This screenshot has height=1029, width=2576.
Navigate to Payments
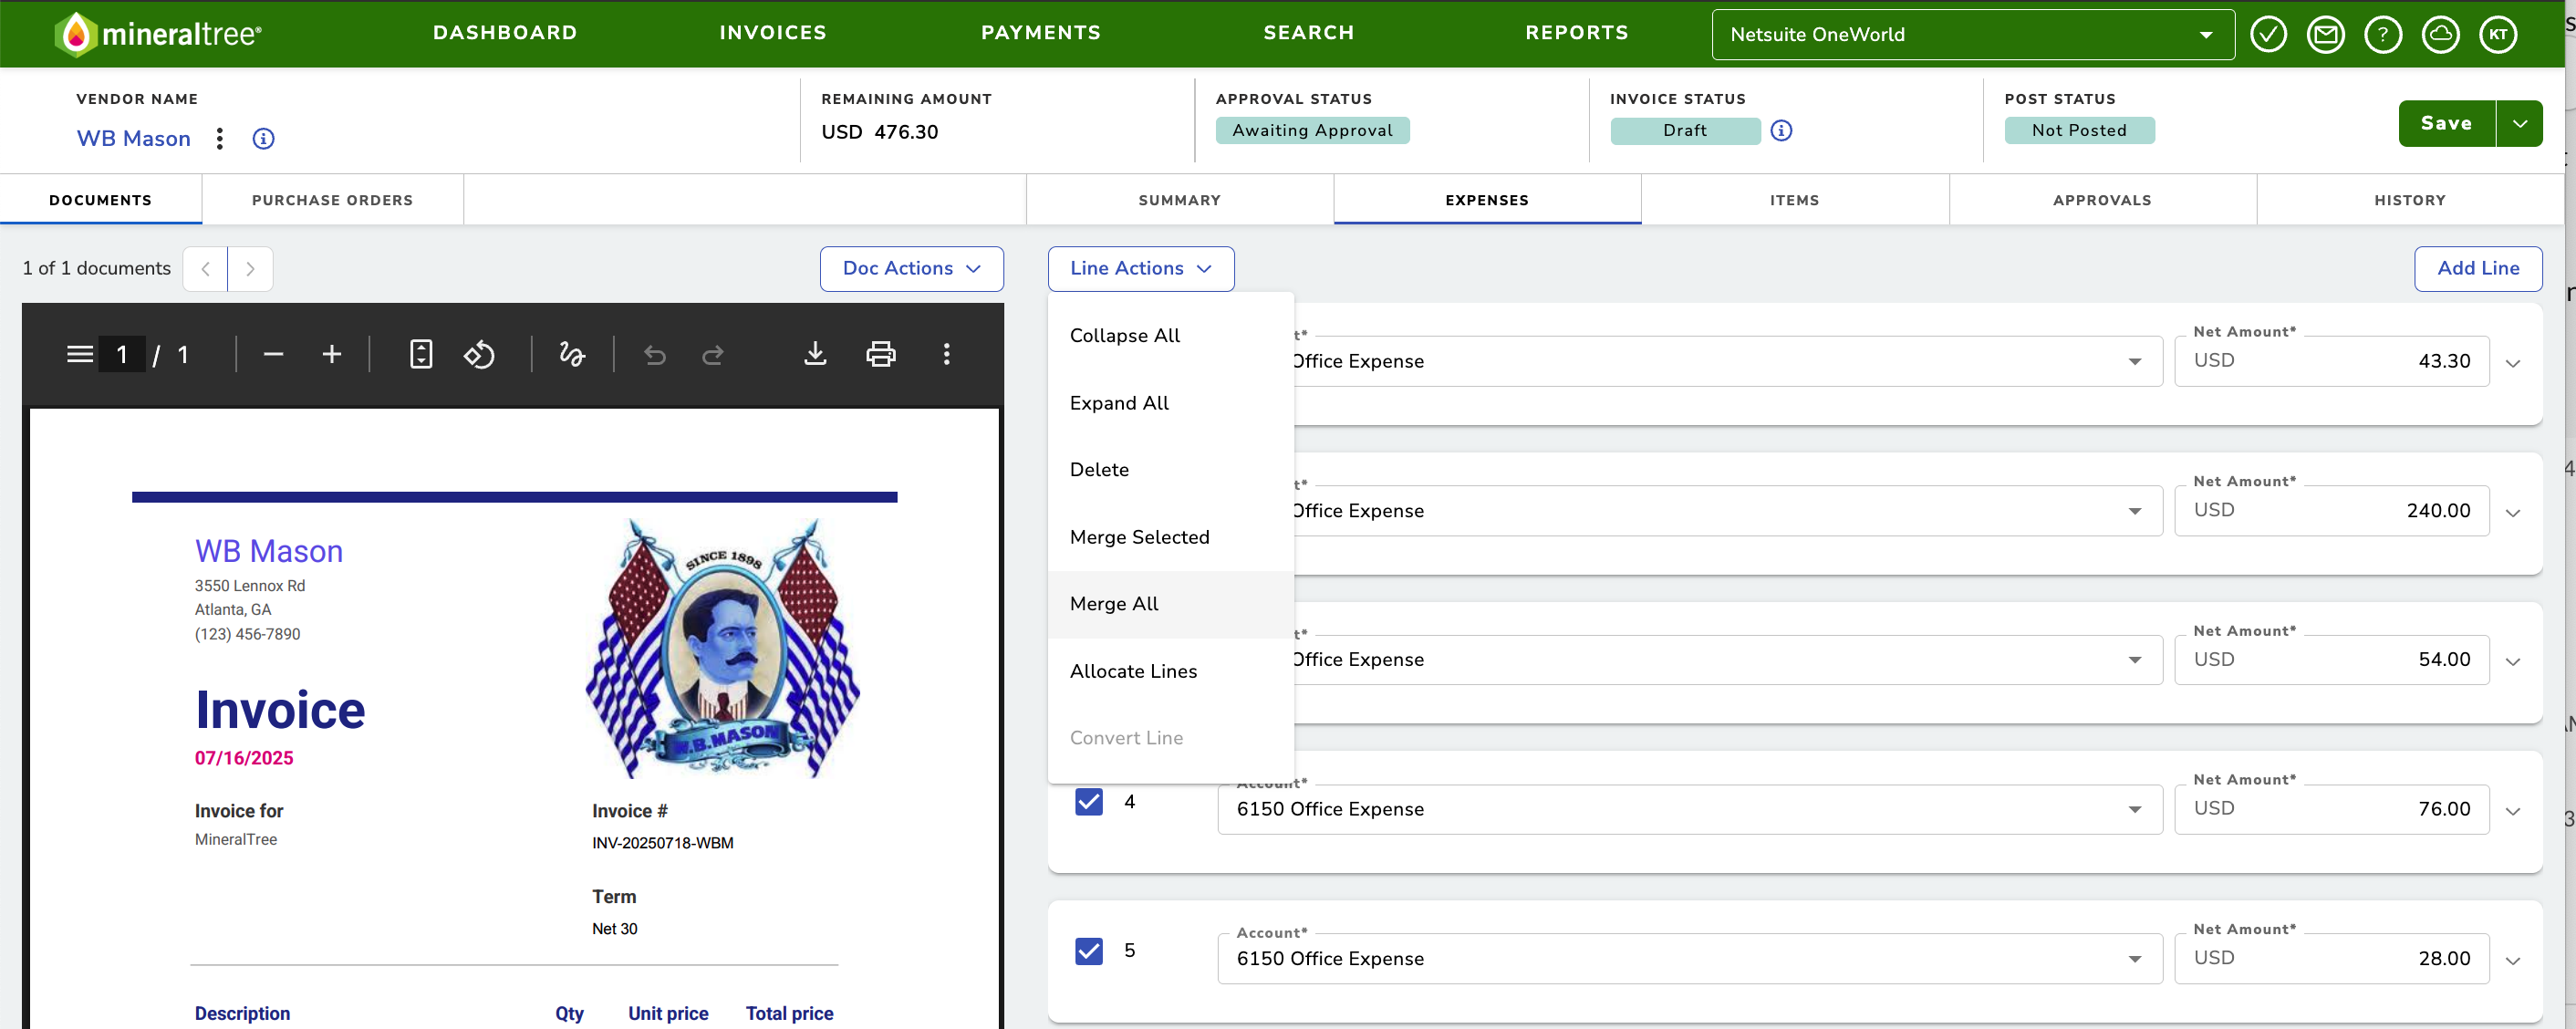pos(1040,33)
